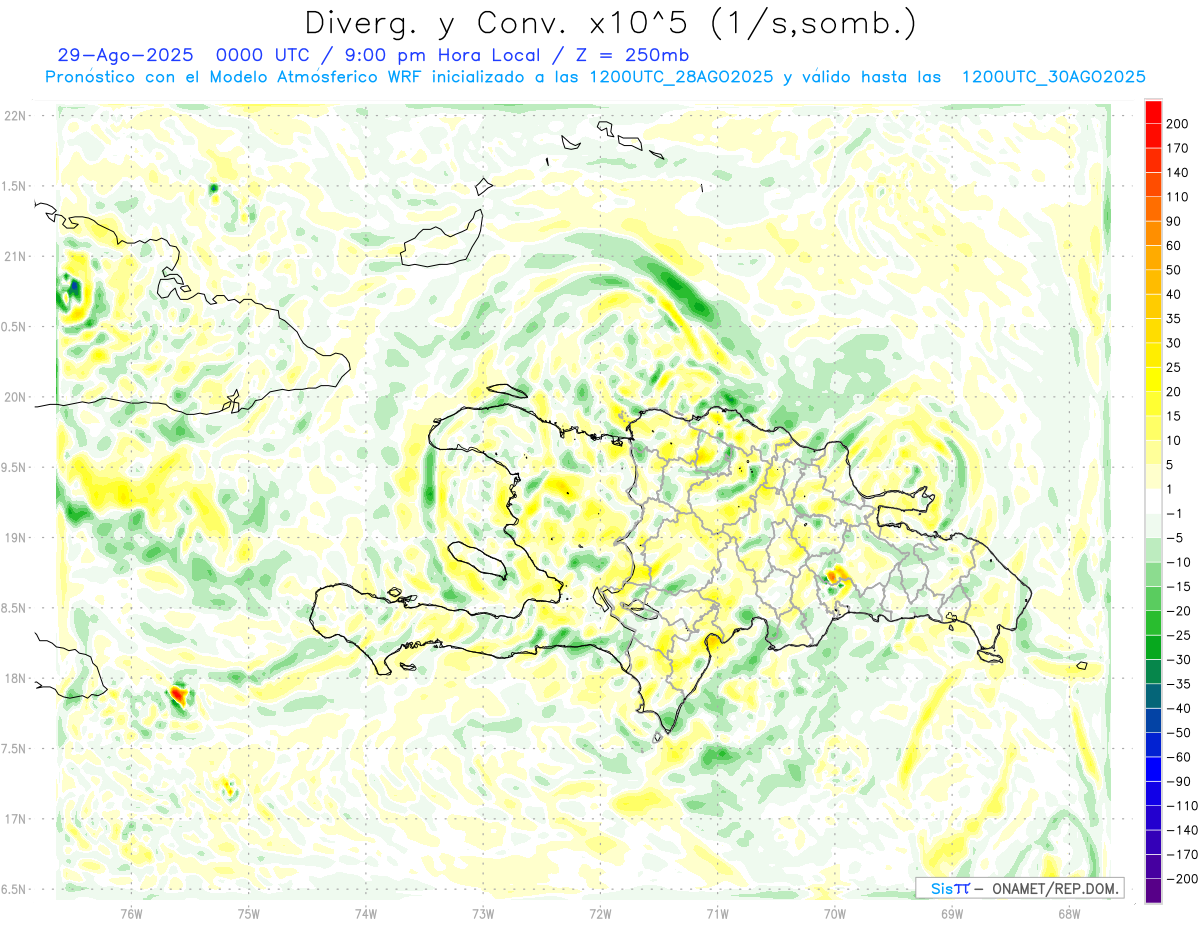Click the '-170' colorbar label
Viewport: 1200px width, 927px height.
(x=1181, y=855)
